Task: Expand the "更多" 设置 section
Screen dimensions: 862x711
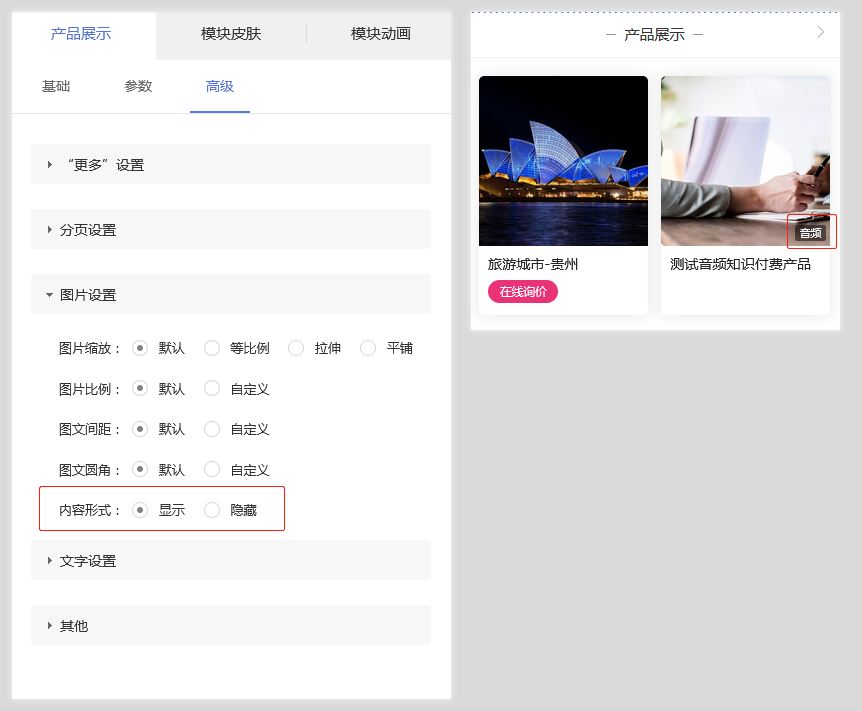Action: (231, 164)
